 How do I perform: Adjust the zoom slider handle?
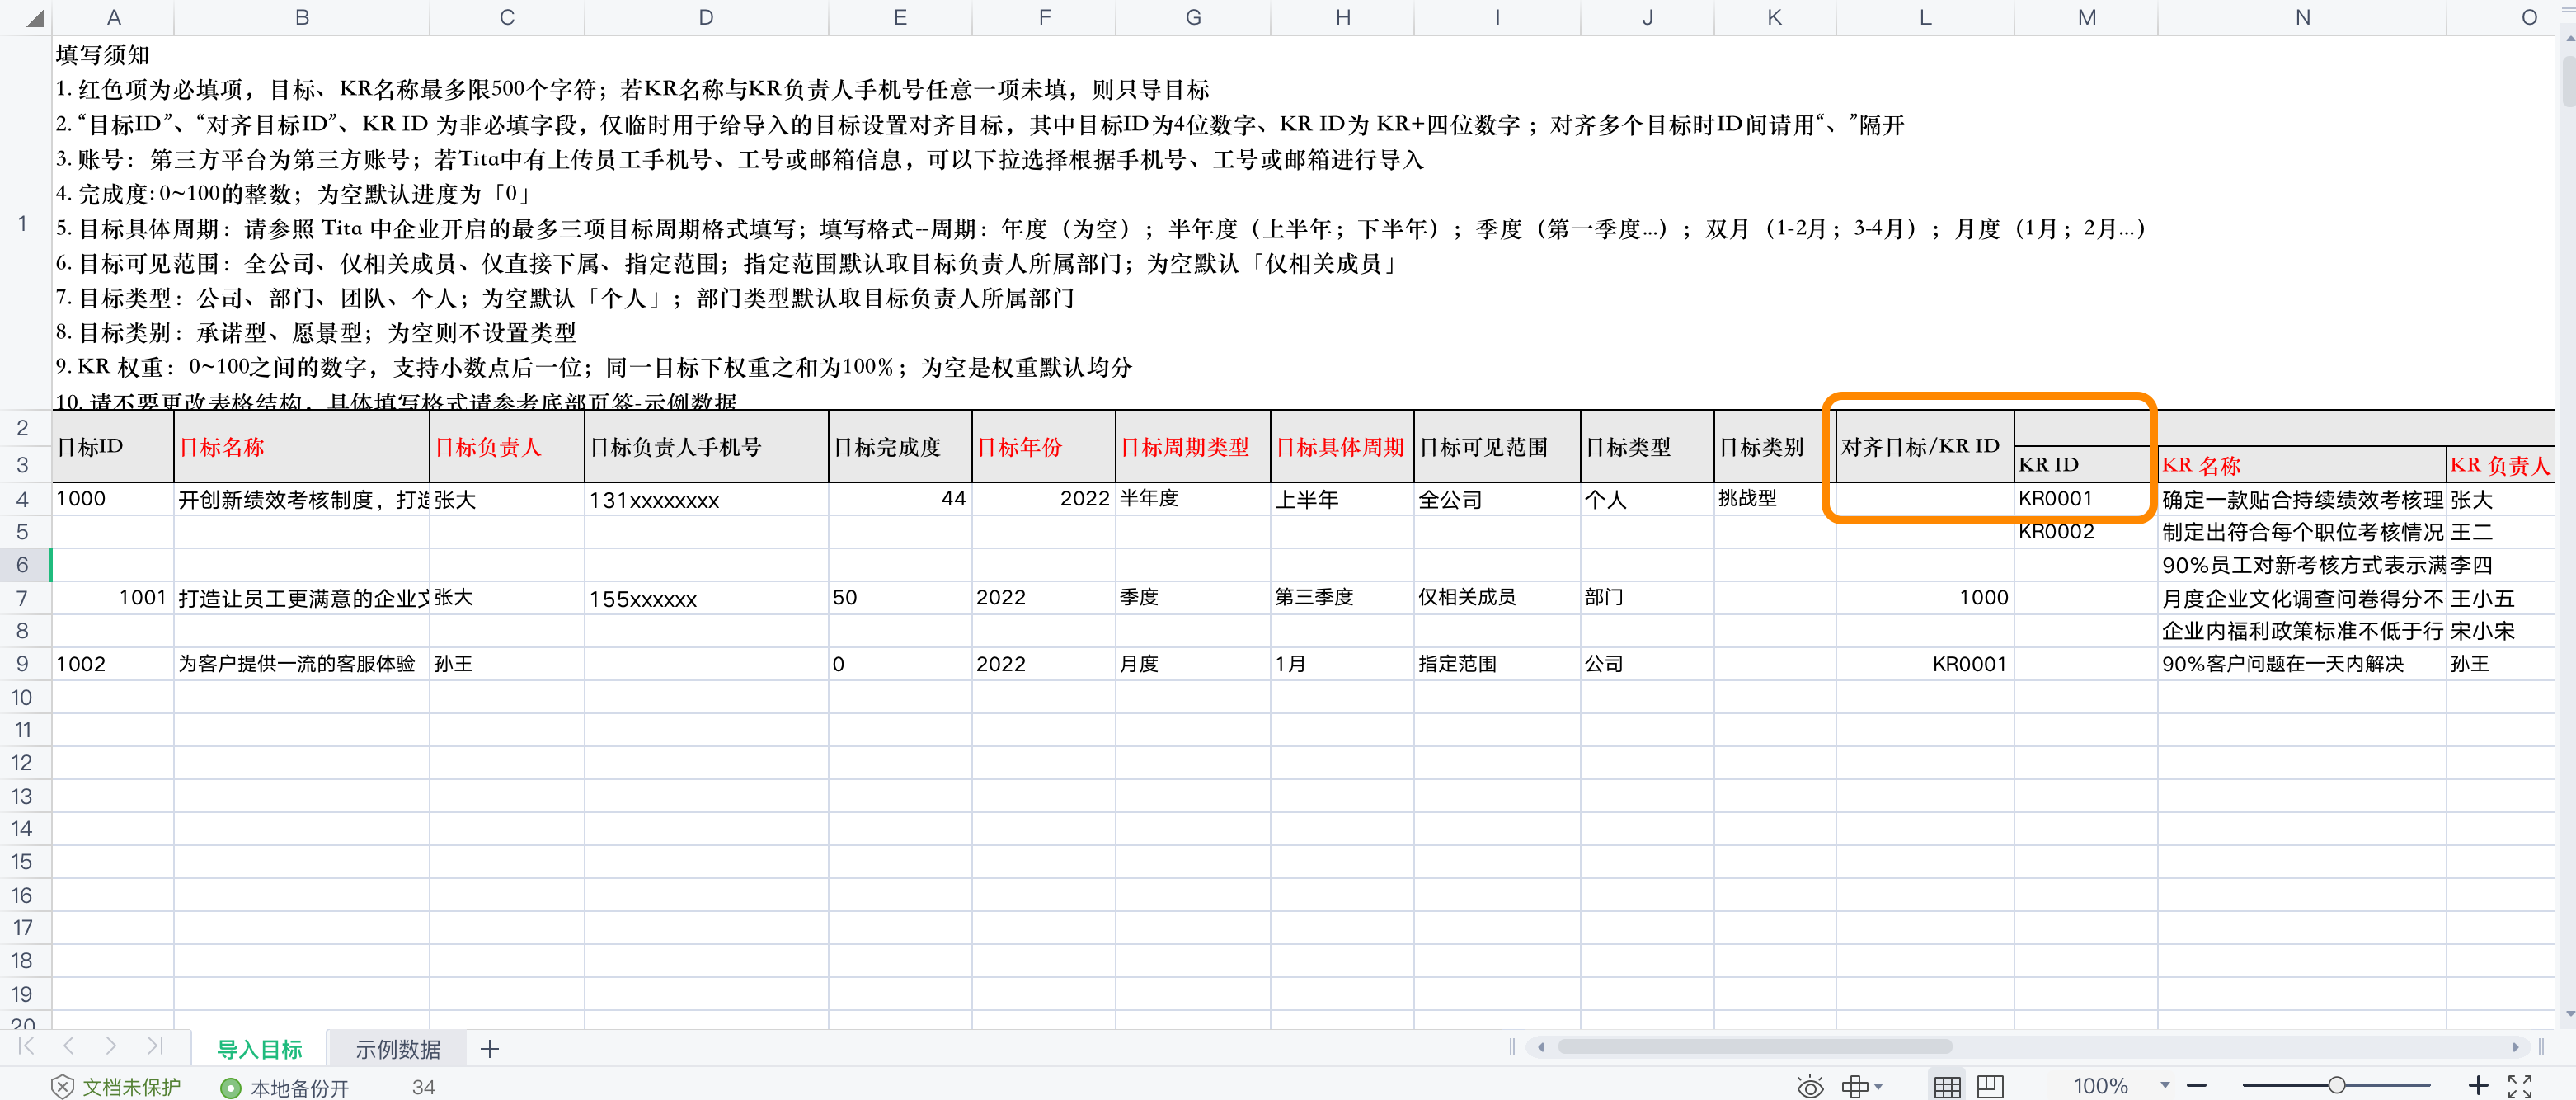pos(2337,1085)
